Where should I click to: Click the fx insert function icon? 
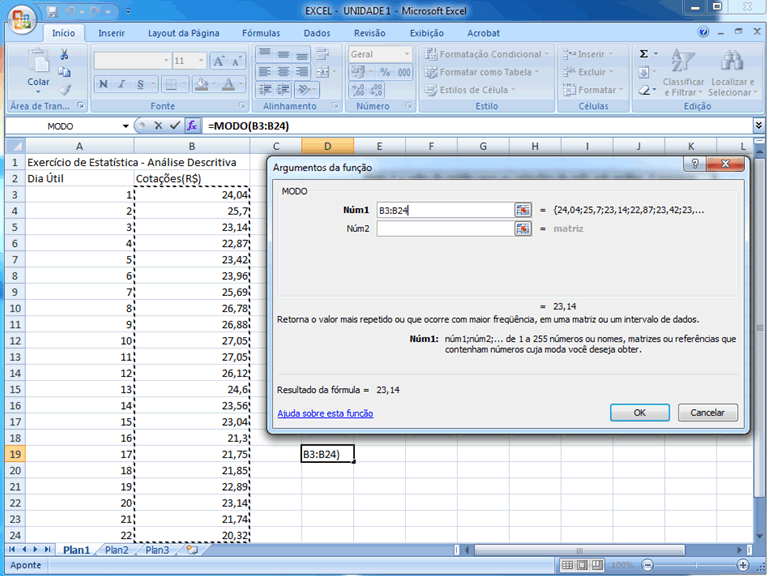click(x=192, y=126)
